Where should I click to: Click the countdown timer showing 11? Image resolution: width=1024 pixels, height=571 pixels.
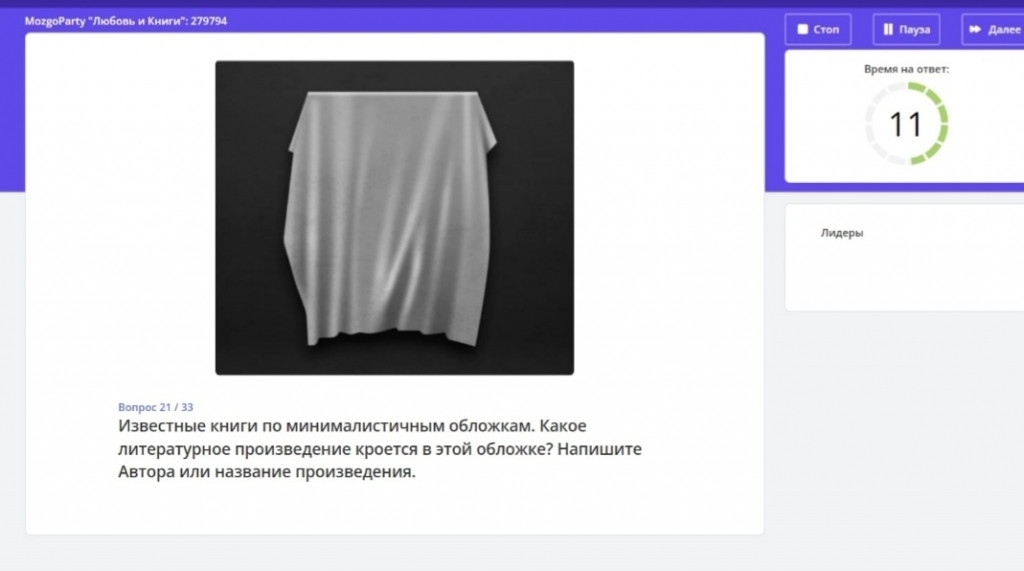coord(906,123)
